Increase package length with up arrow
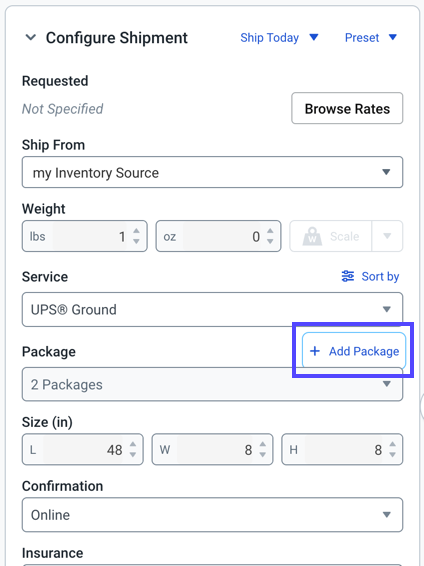This screenshot has width=424, height=566. 133,445
